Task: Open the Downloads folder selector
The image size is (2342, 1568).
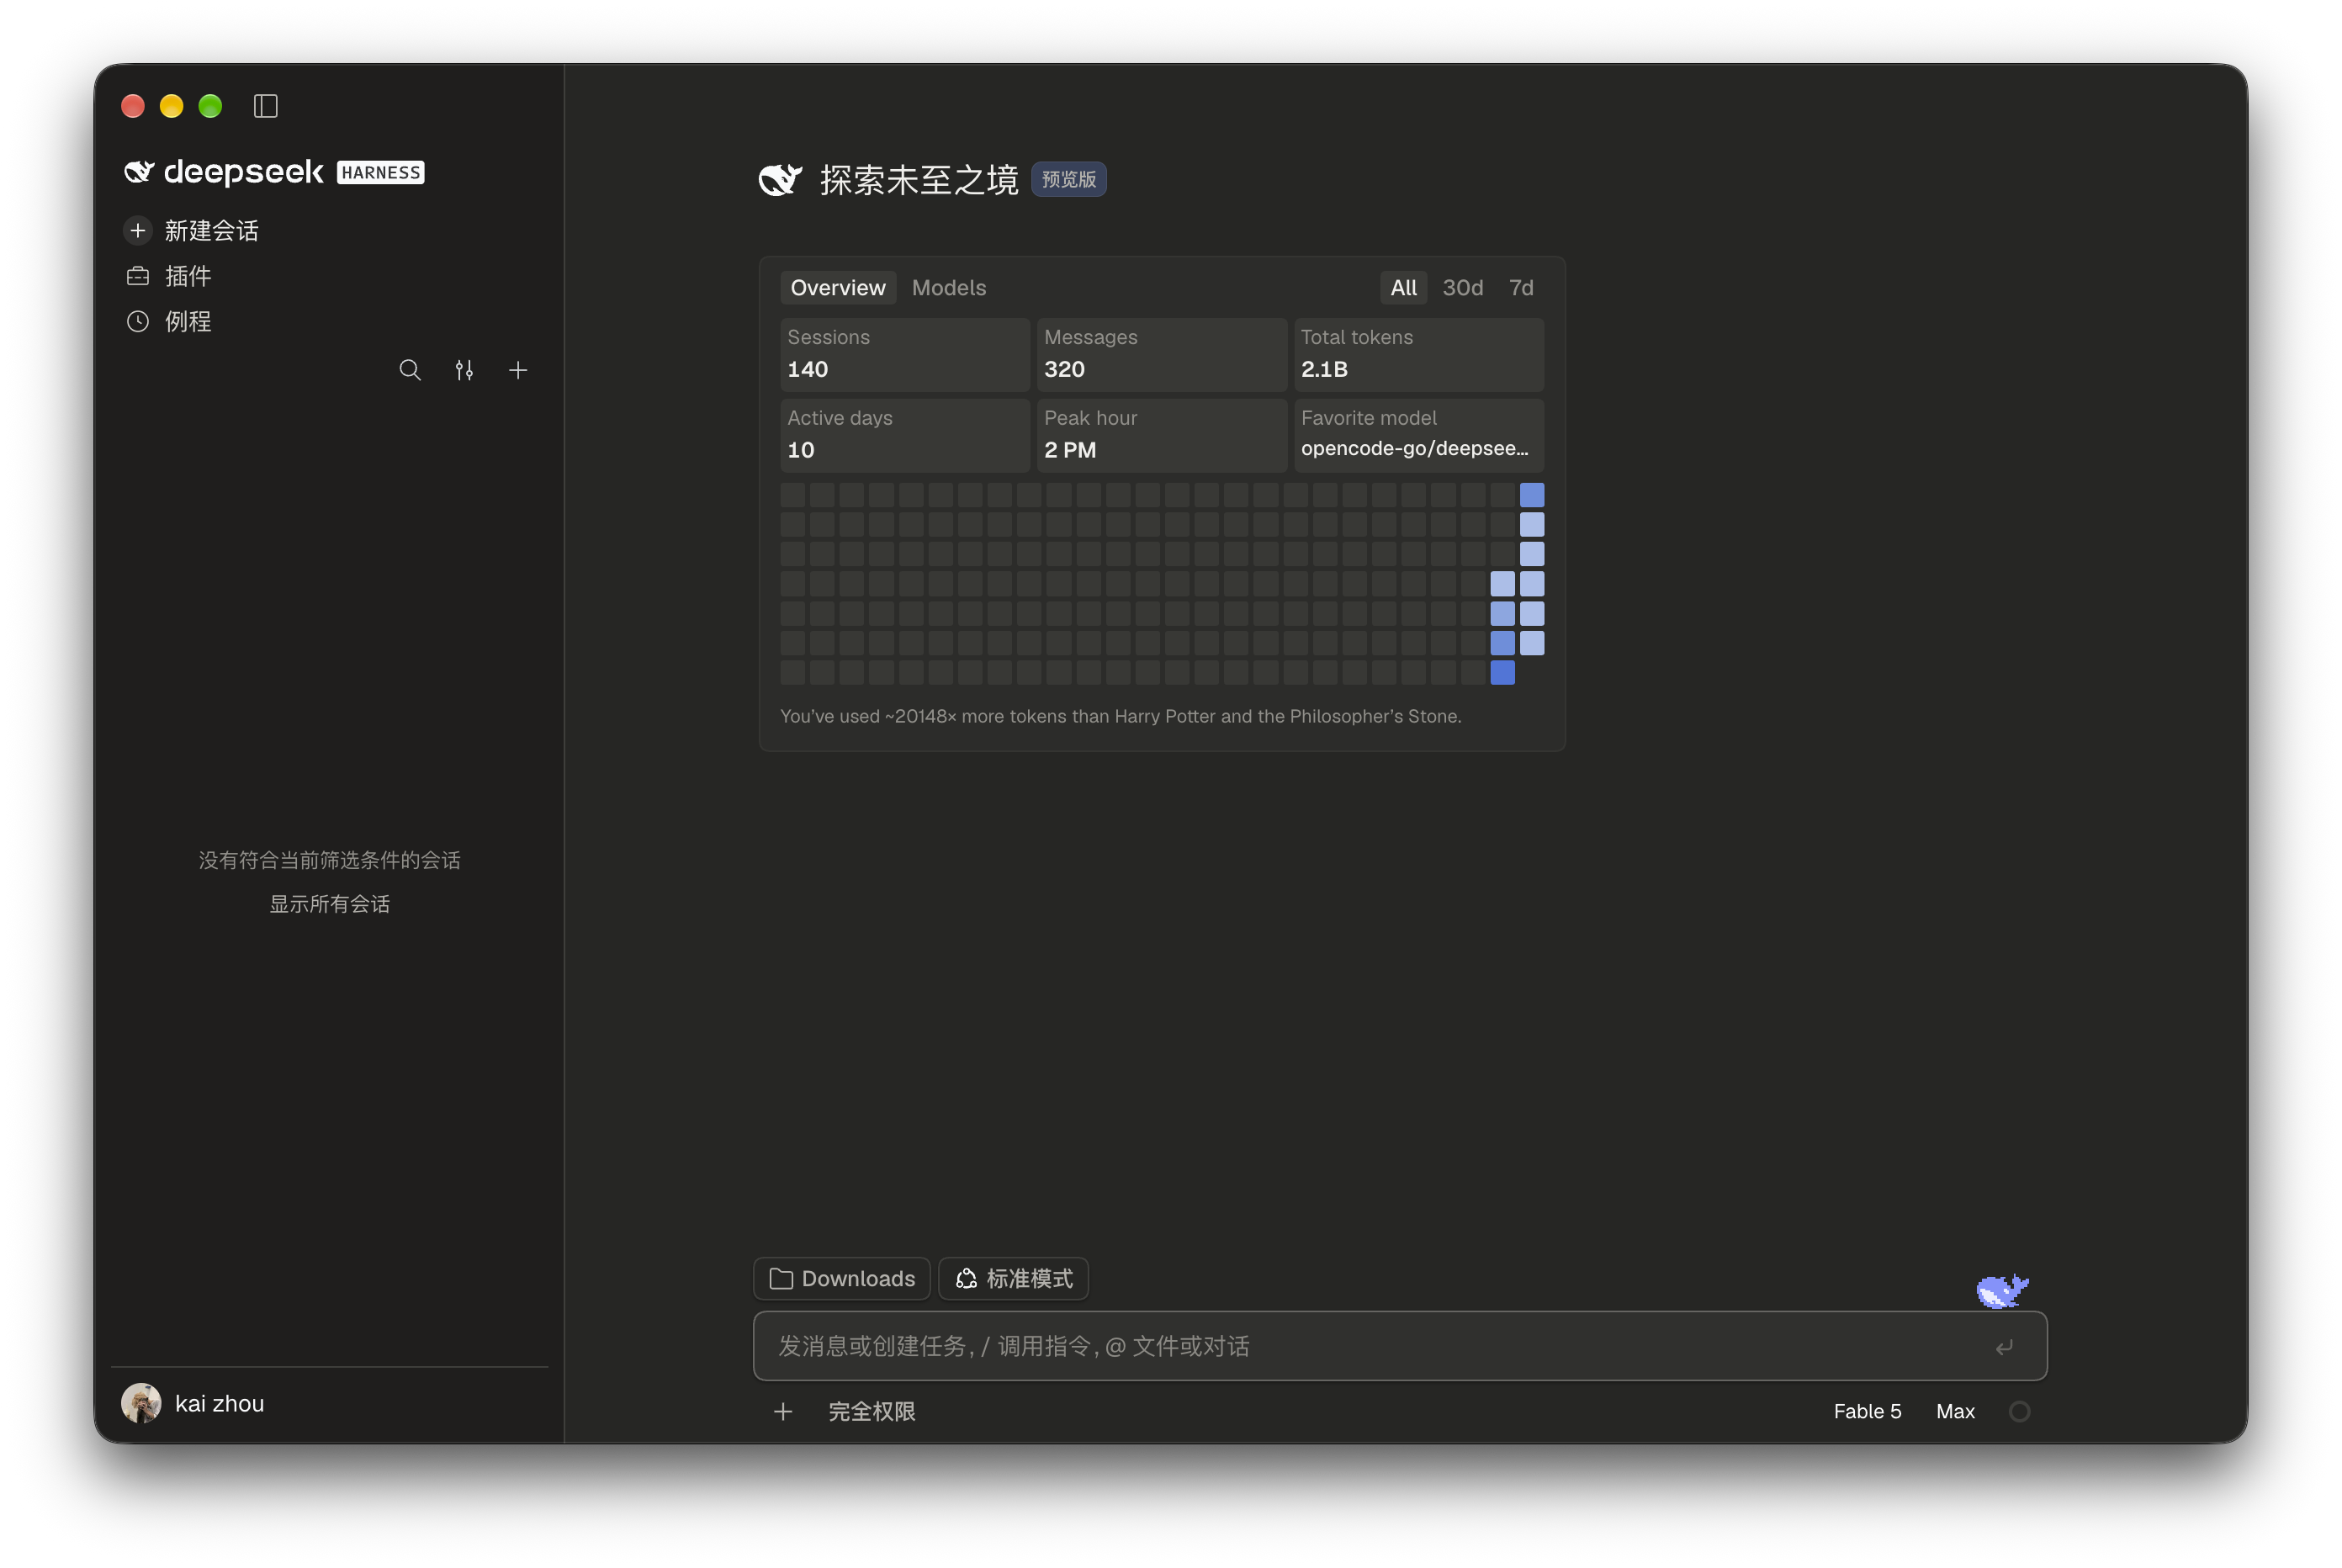Action: 842,1278
